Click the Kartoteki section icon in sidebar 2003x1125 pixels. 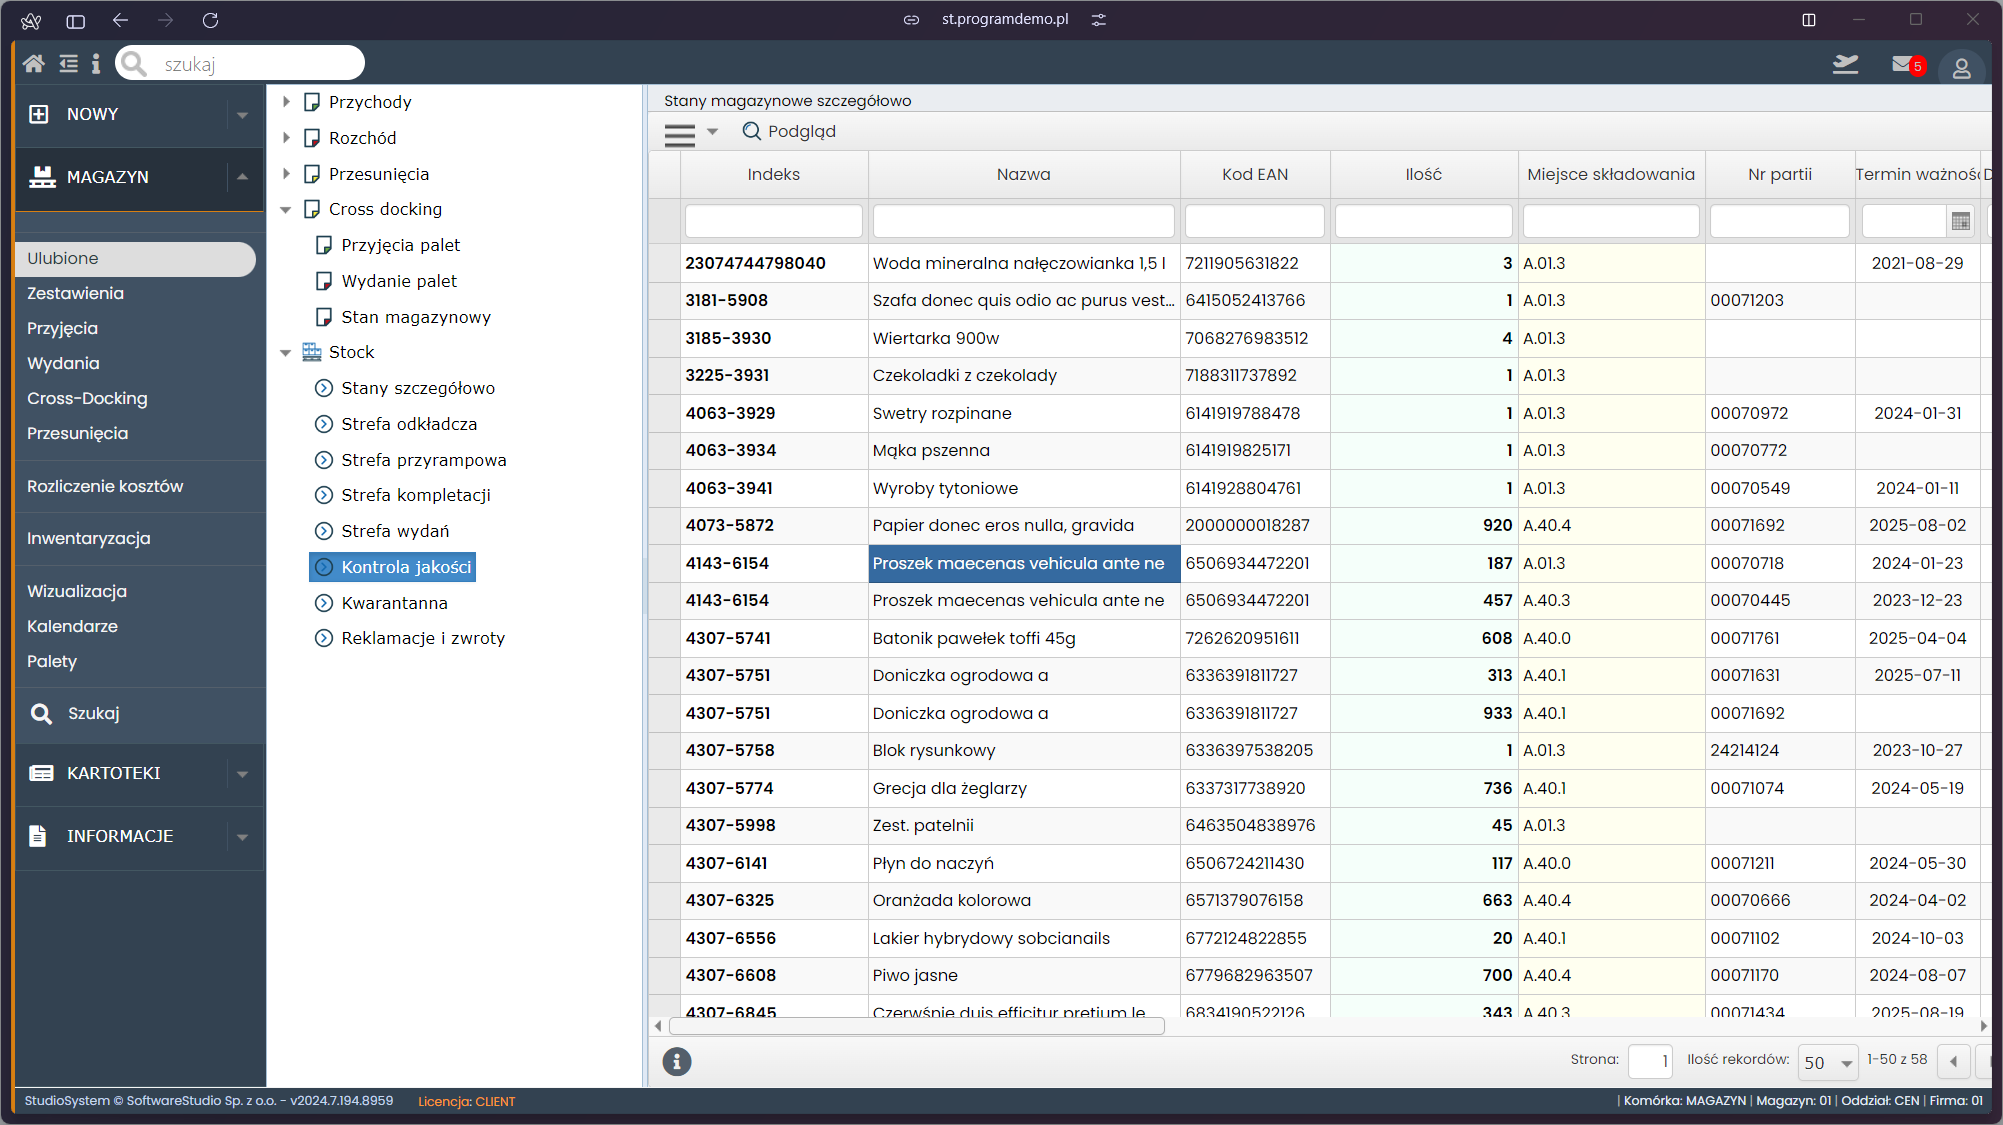click(x=39, y=772)
